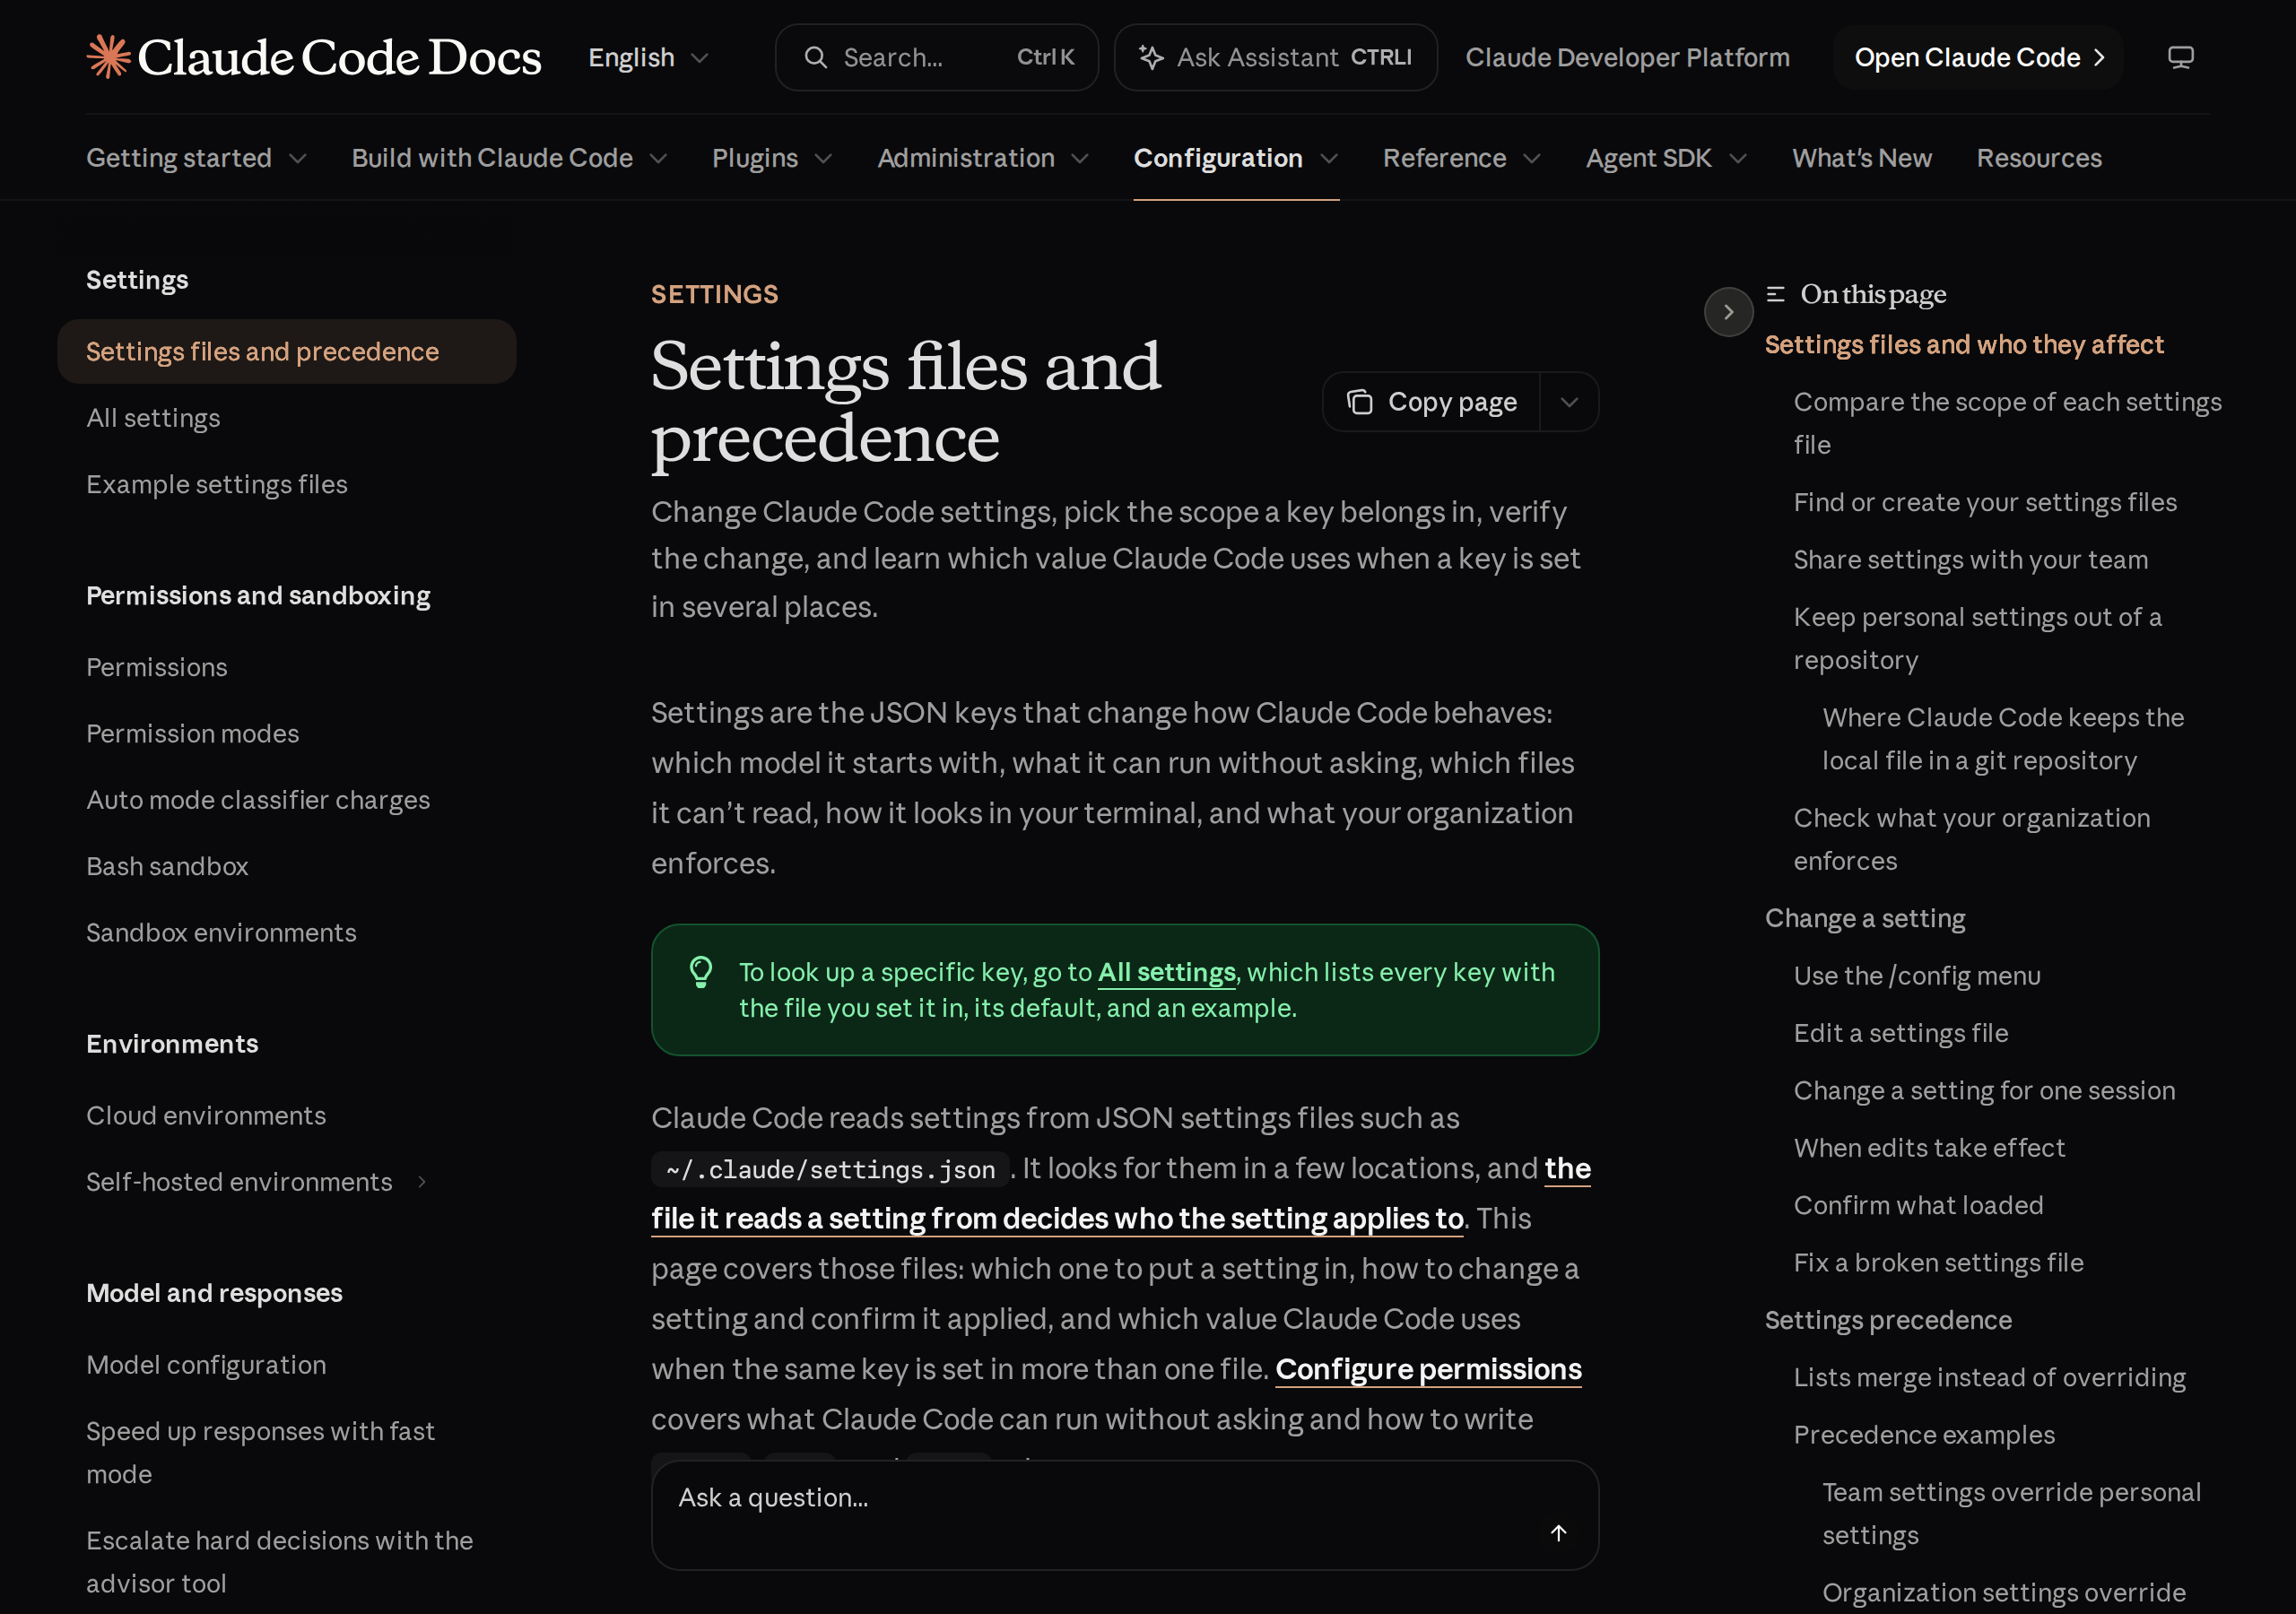Image resolution: width=2296 pixels, height=1614 pixels.
Task: Open Sandbox environments sidebar page
Action: 221,932
